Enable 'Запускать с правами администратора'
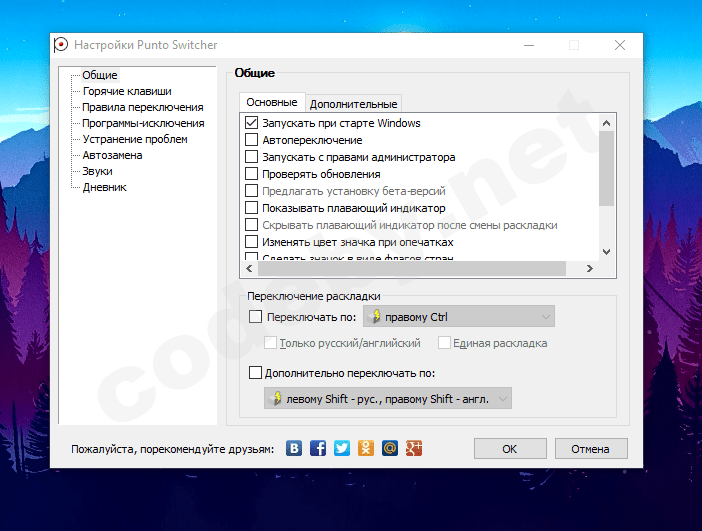702x531 pixels. (252, 157)
